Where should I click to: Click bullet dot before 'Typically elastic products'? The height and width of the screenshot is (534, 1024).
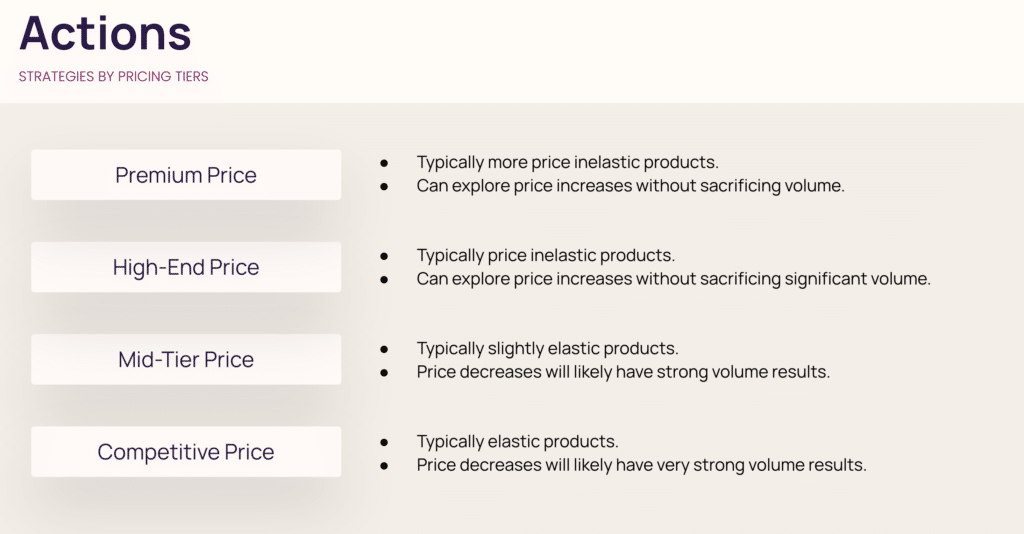point(384,441)
